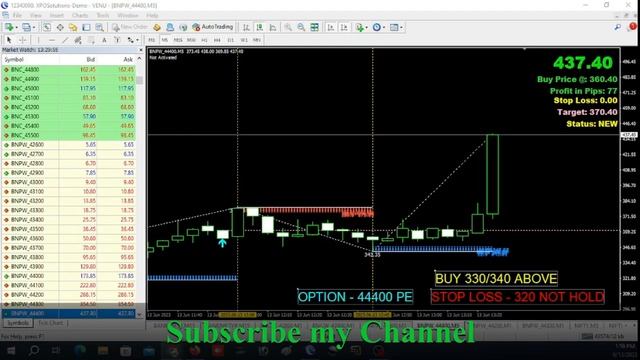
Task: Open MetaEditor from the toolbar
Action: [157, 27]
